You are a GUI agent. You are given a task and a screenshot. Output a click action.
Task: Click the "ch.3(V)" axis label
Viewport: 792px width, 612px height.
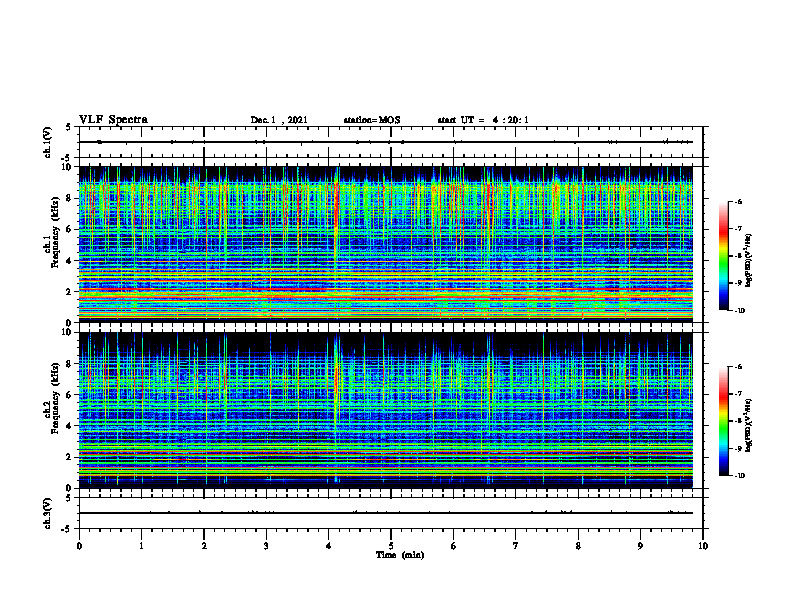48,513
